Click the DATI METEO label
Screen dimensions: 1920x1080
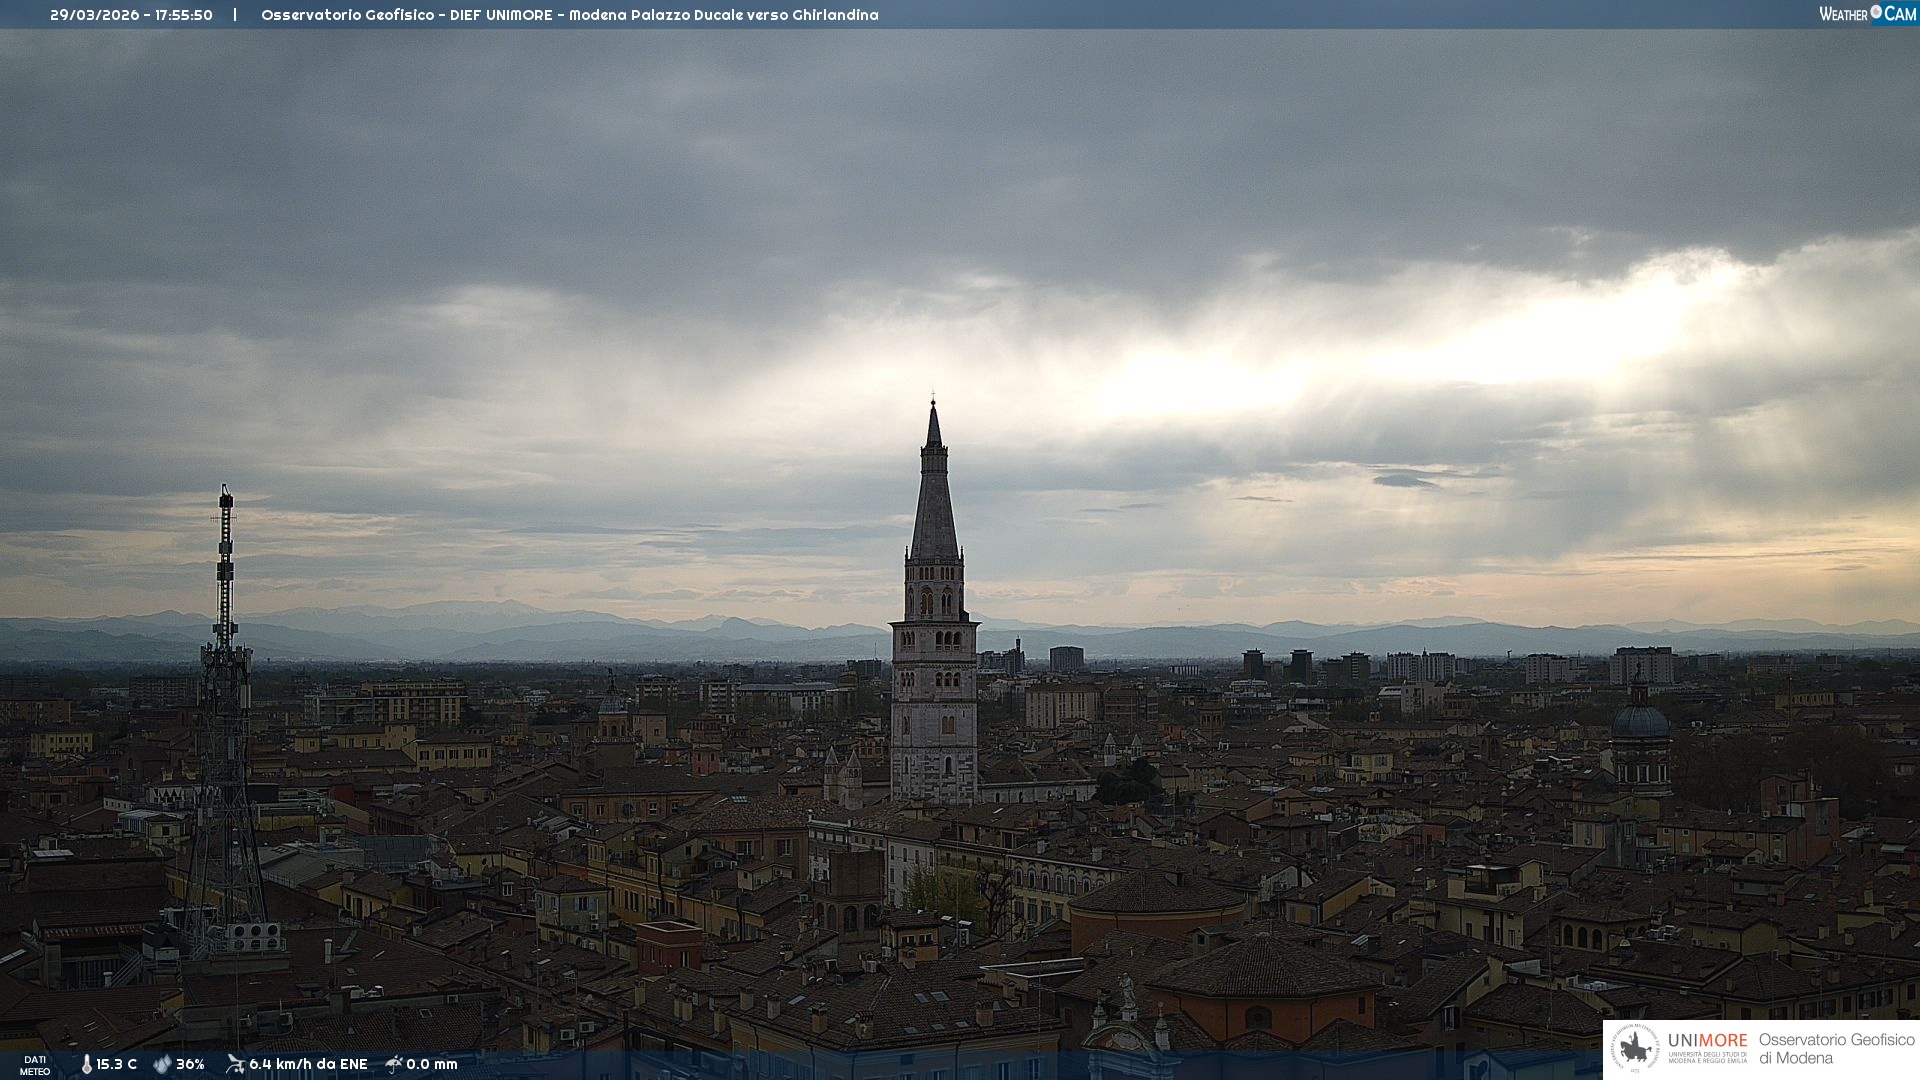[x=35, y=1065]
